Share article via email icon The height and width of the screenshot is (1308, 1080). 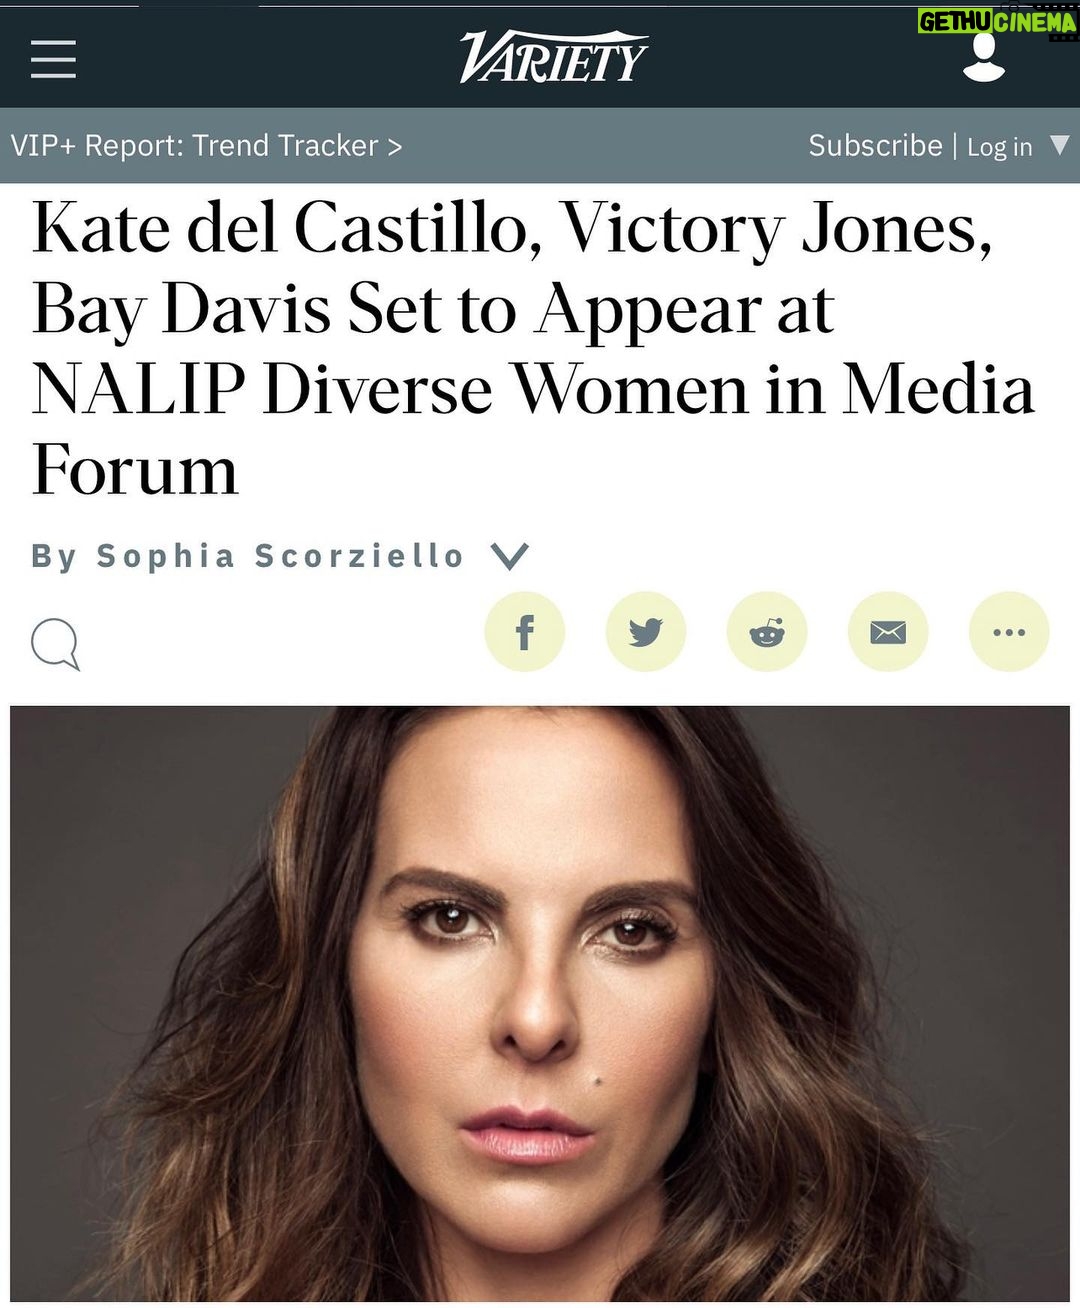tap(888, 632)
